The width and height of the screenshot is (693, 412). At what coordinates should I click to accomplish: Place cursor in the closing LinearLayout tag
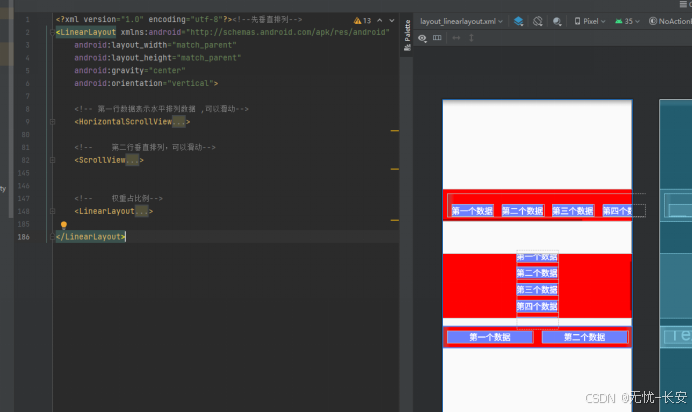coord(91,237)
